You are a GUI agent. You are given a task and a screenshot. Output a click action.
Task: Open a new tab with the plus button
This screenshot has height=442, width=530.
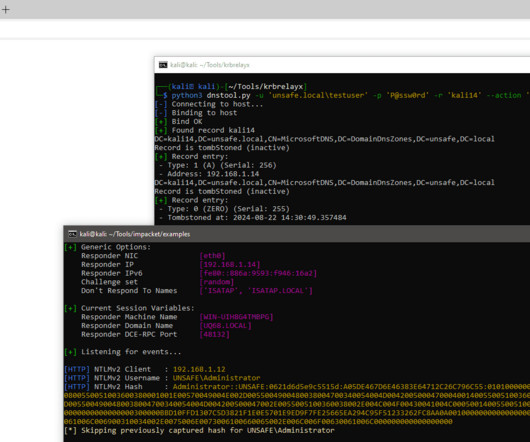tap(5, 10)
